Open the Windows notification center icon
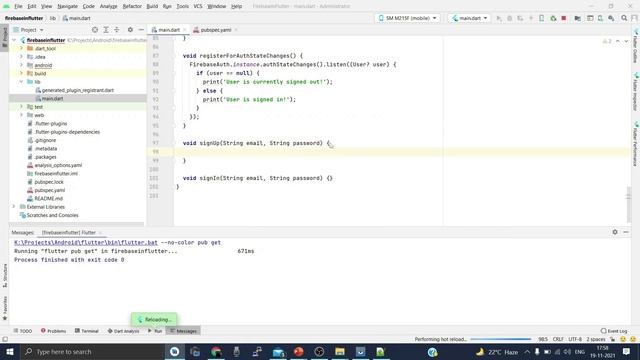Image resolution: width=640 pixels, height=360 pixels. pyautogui.click(x=626, y=351)
